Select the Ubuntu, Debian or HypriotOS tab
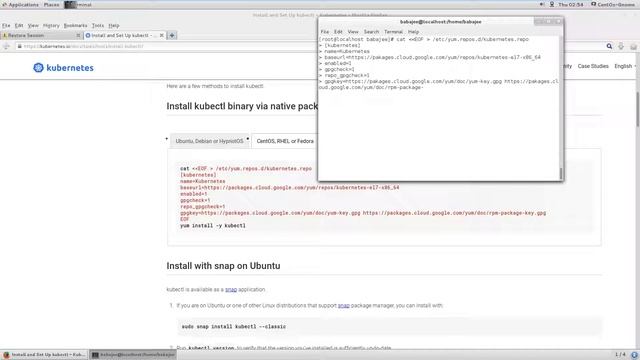This screenshot has width=640, height=360. click(x=209, y=141)
